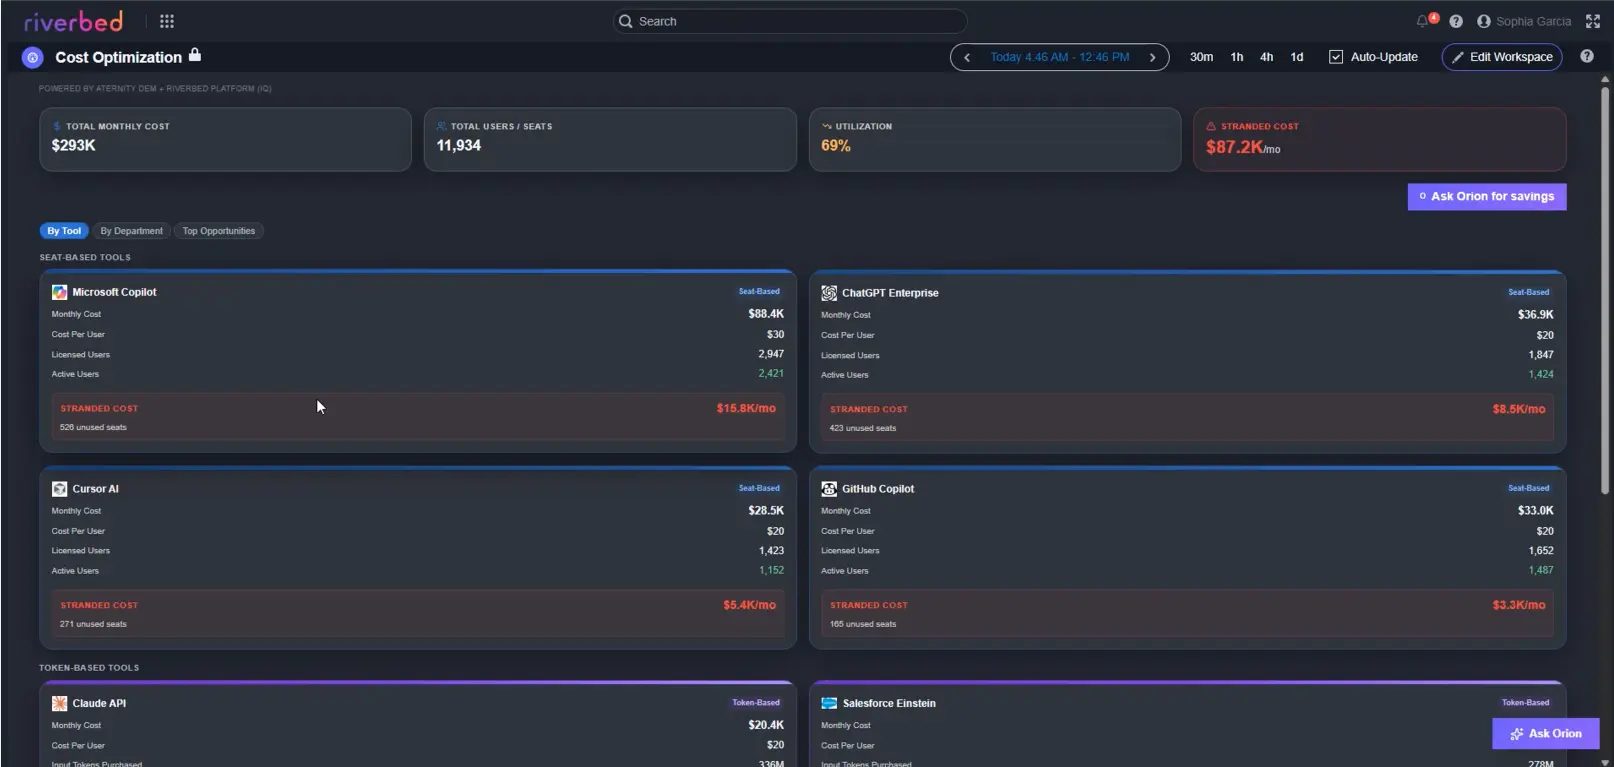Click Claude API Token-Based badge

click(x=756, y=703)
